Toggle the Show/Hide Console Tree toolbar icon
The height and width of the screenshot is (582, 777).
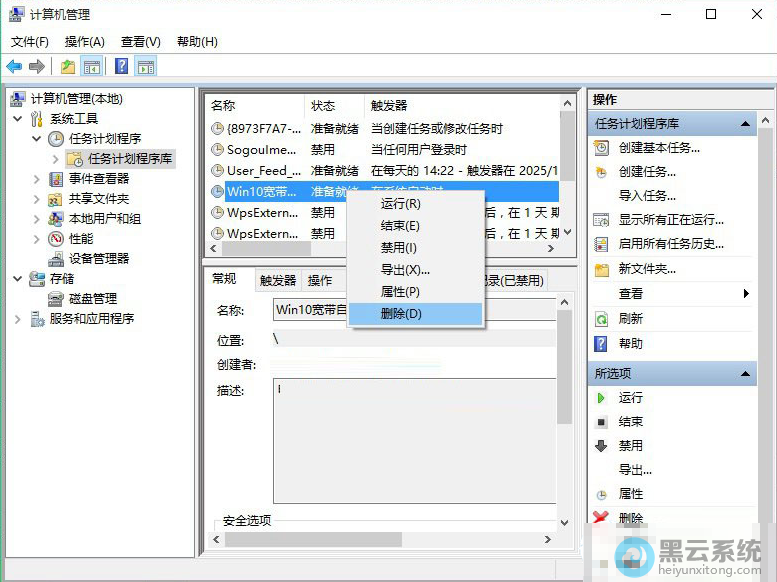coord(92,67)
